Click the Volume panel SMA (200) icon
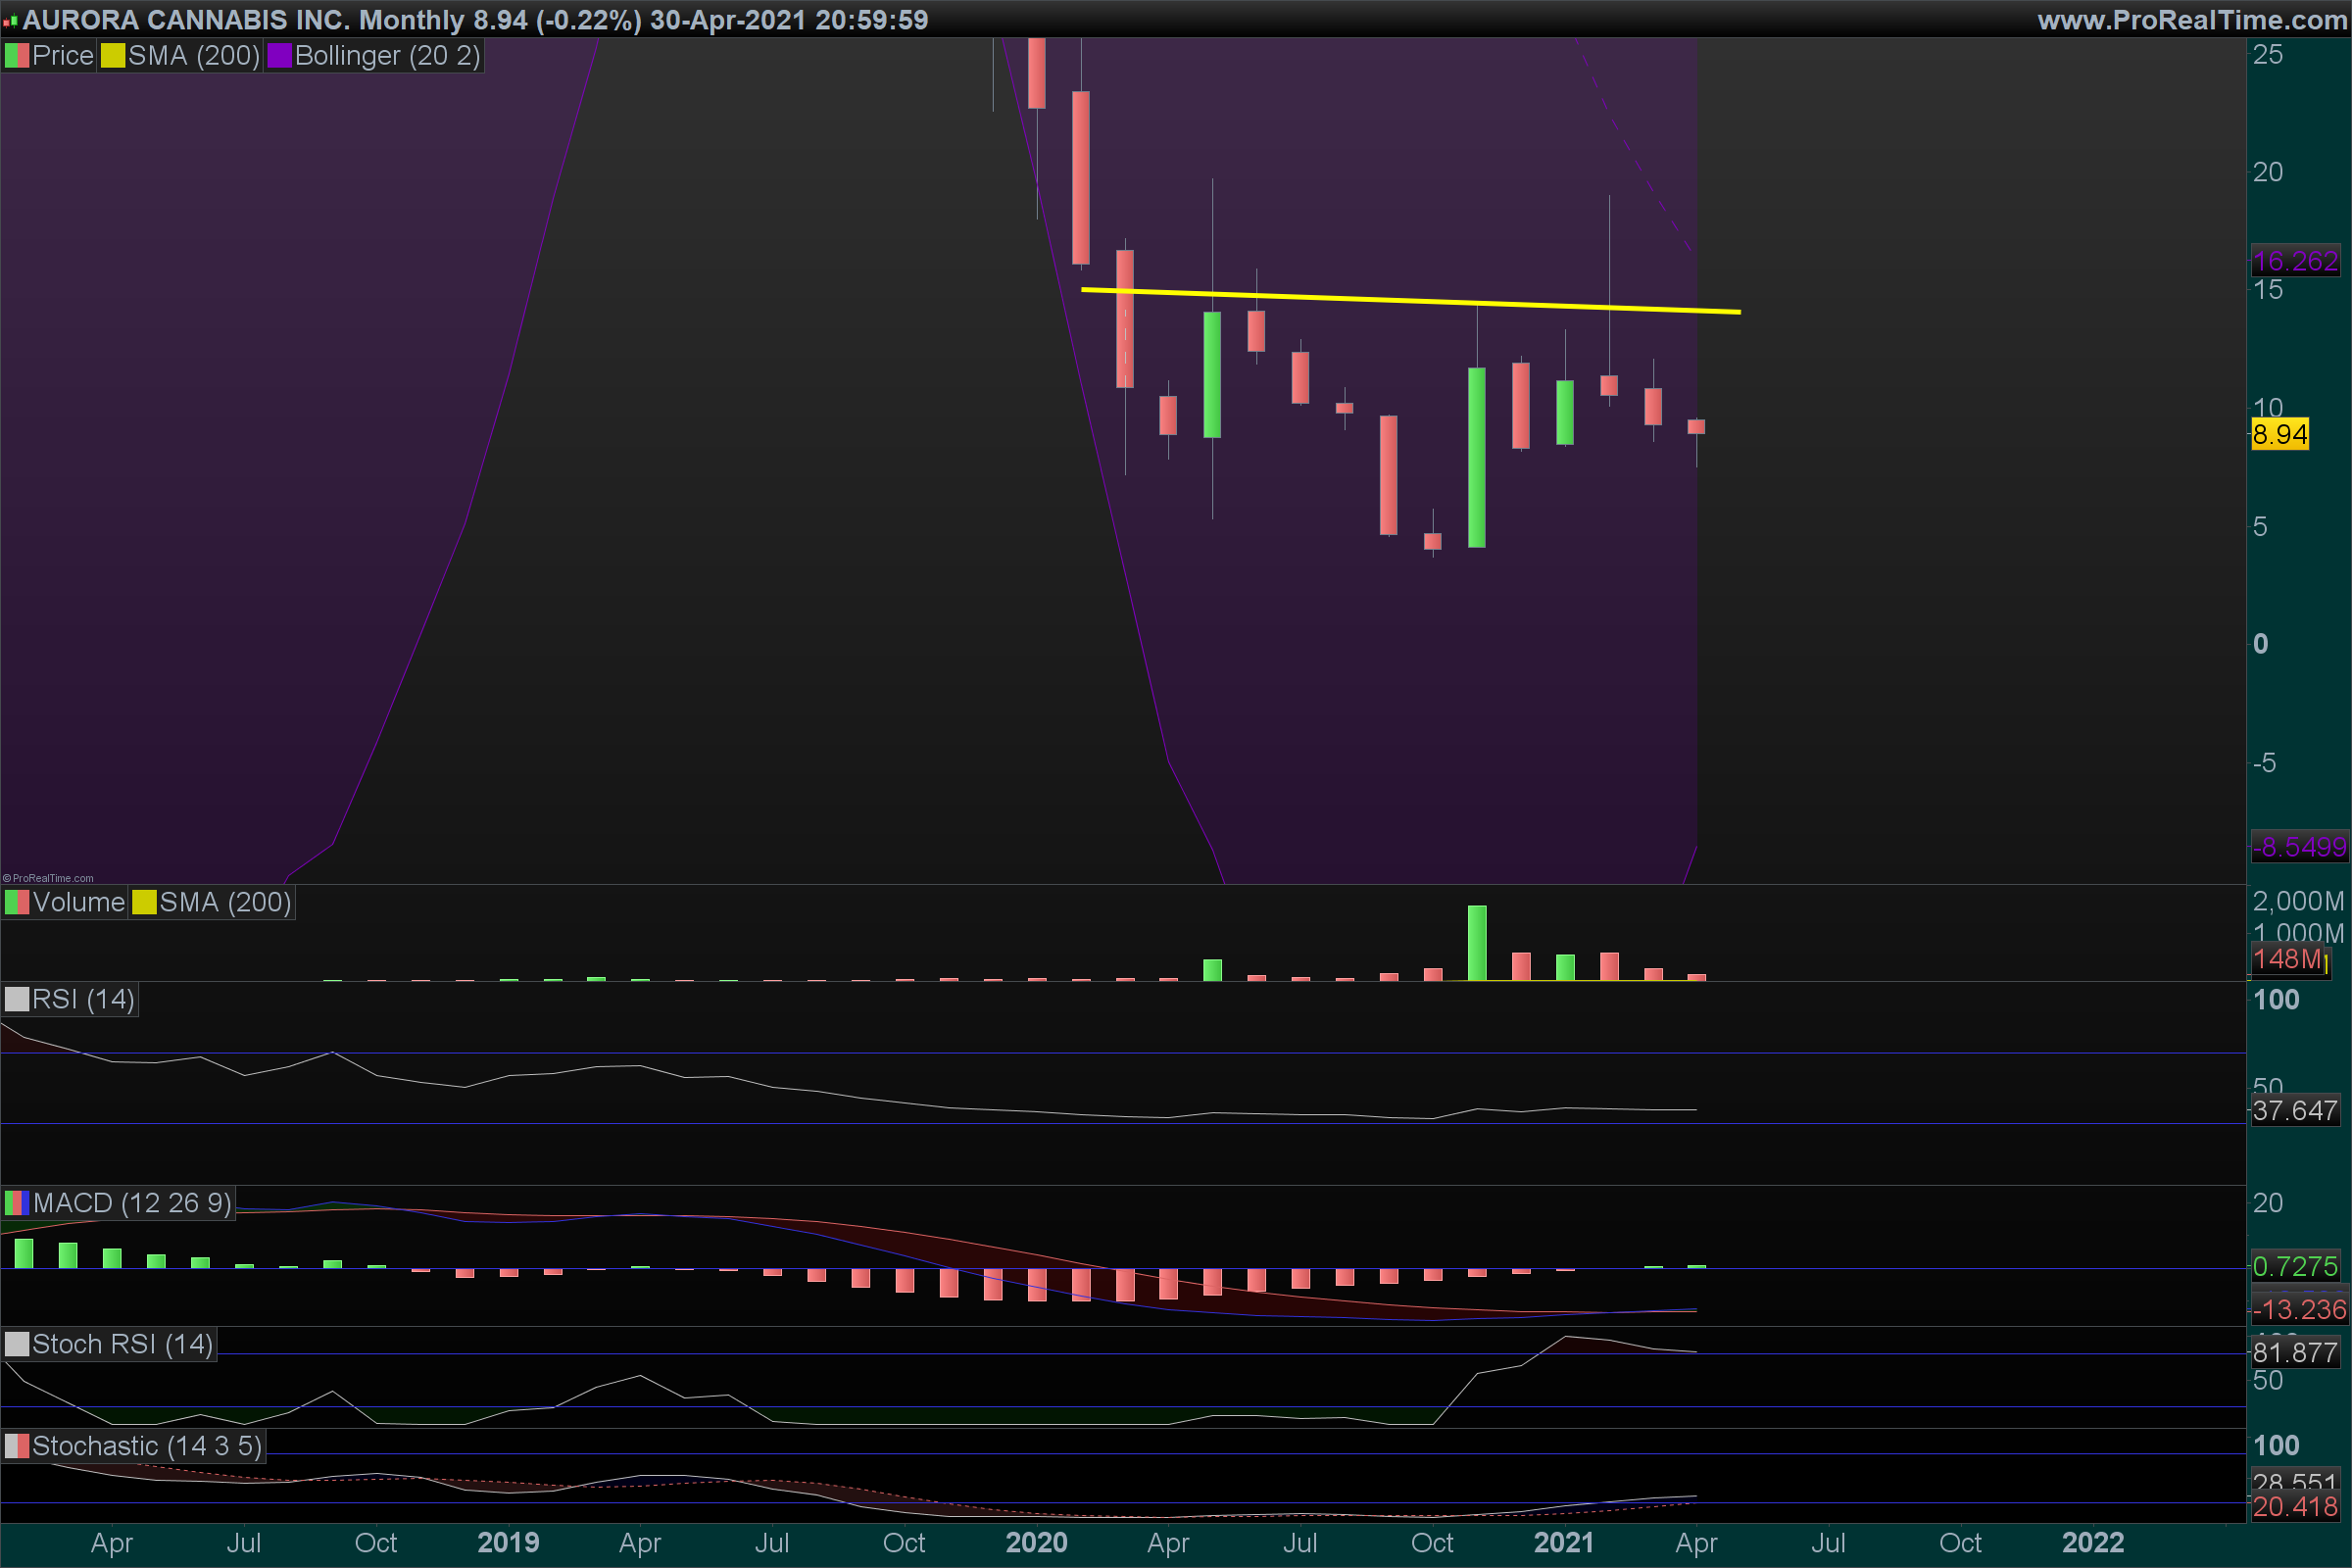Viewport: 2352px width, 1568px height. click(x=145, y=903)
